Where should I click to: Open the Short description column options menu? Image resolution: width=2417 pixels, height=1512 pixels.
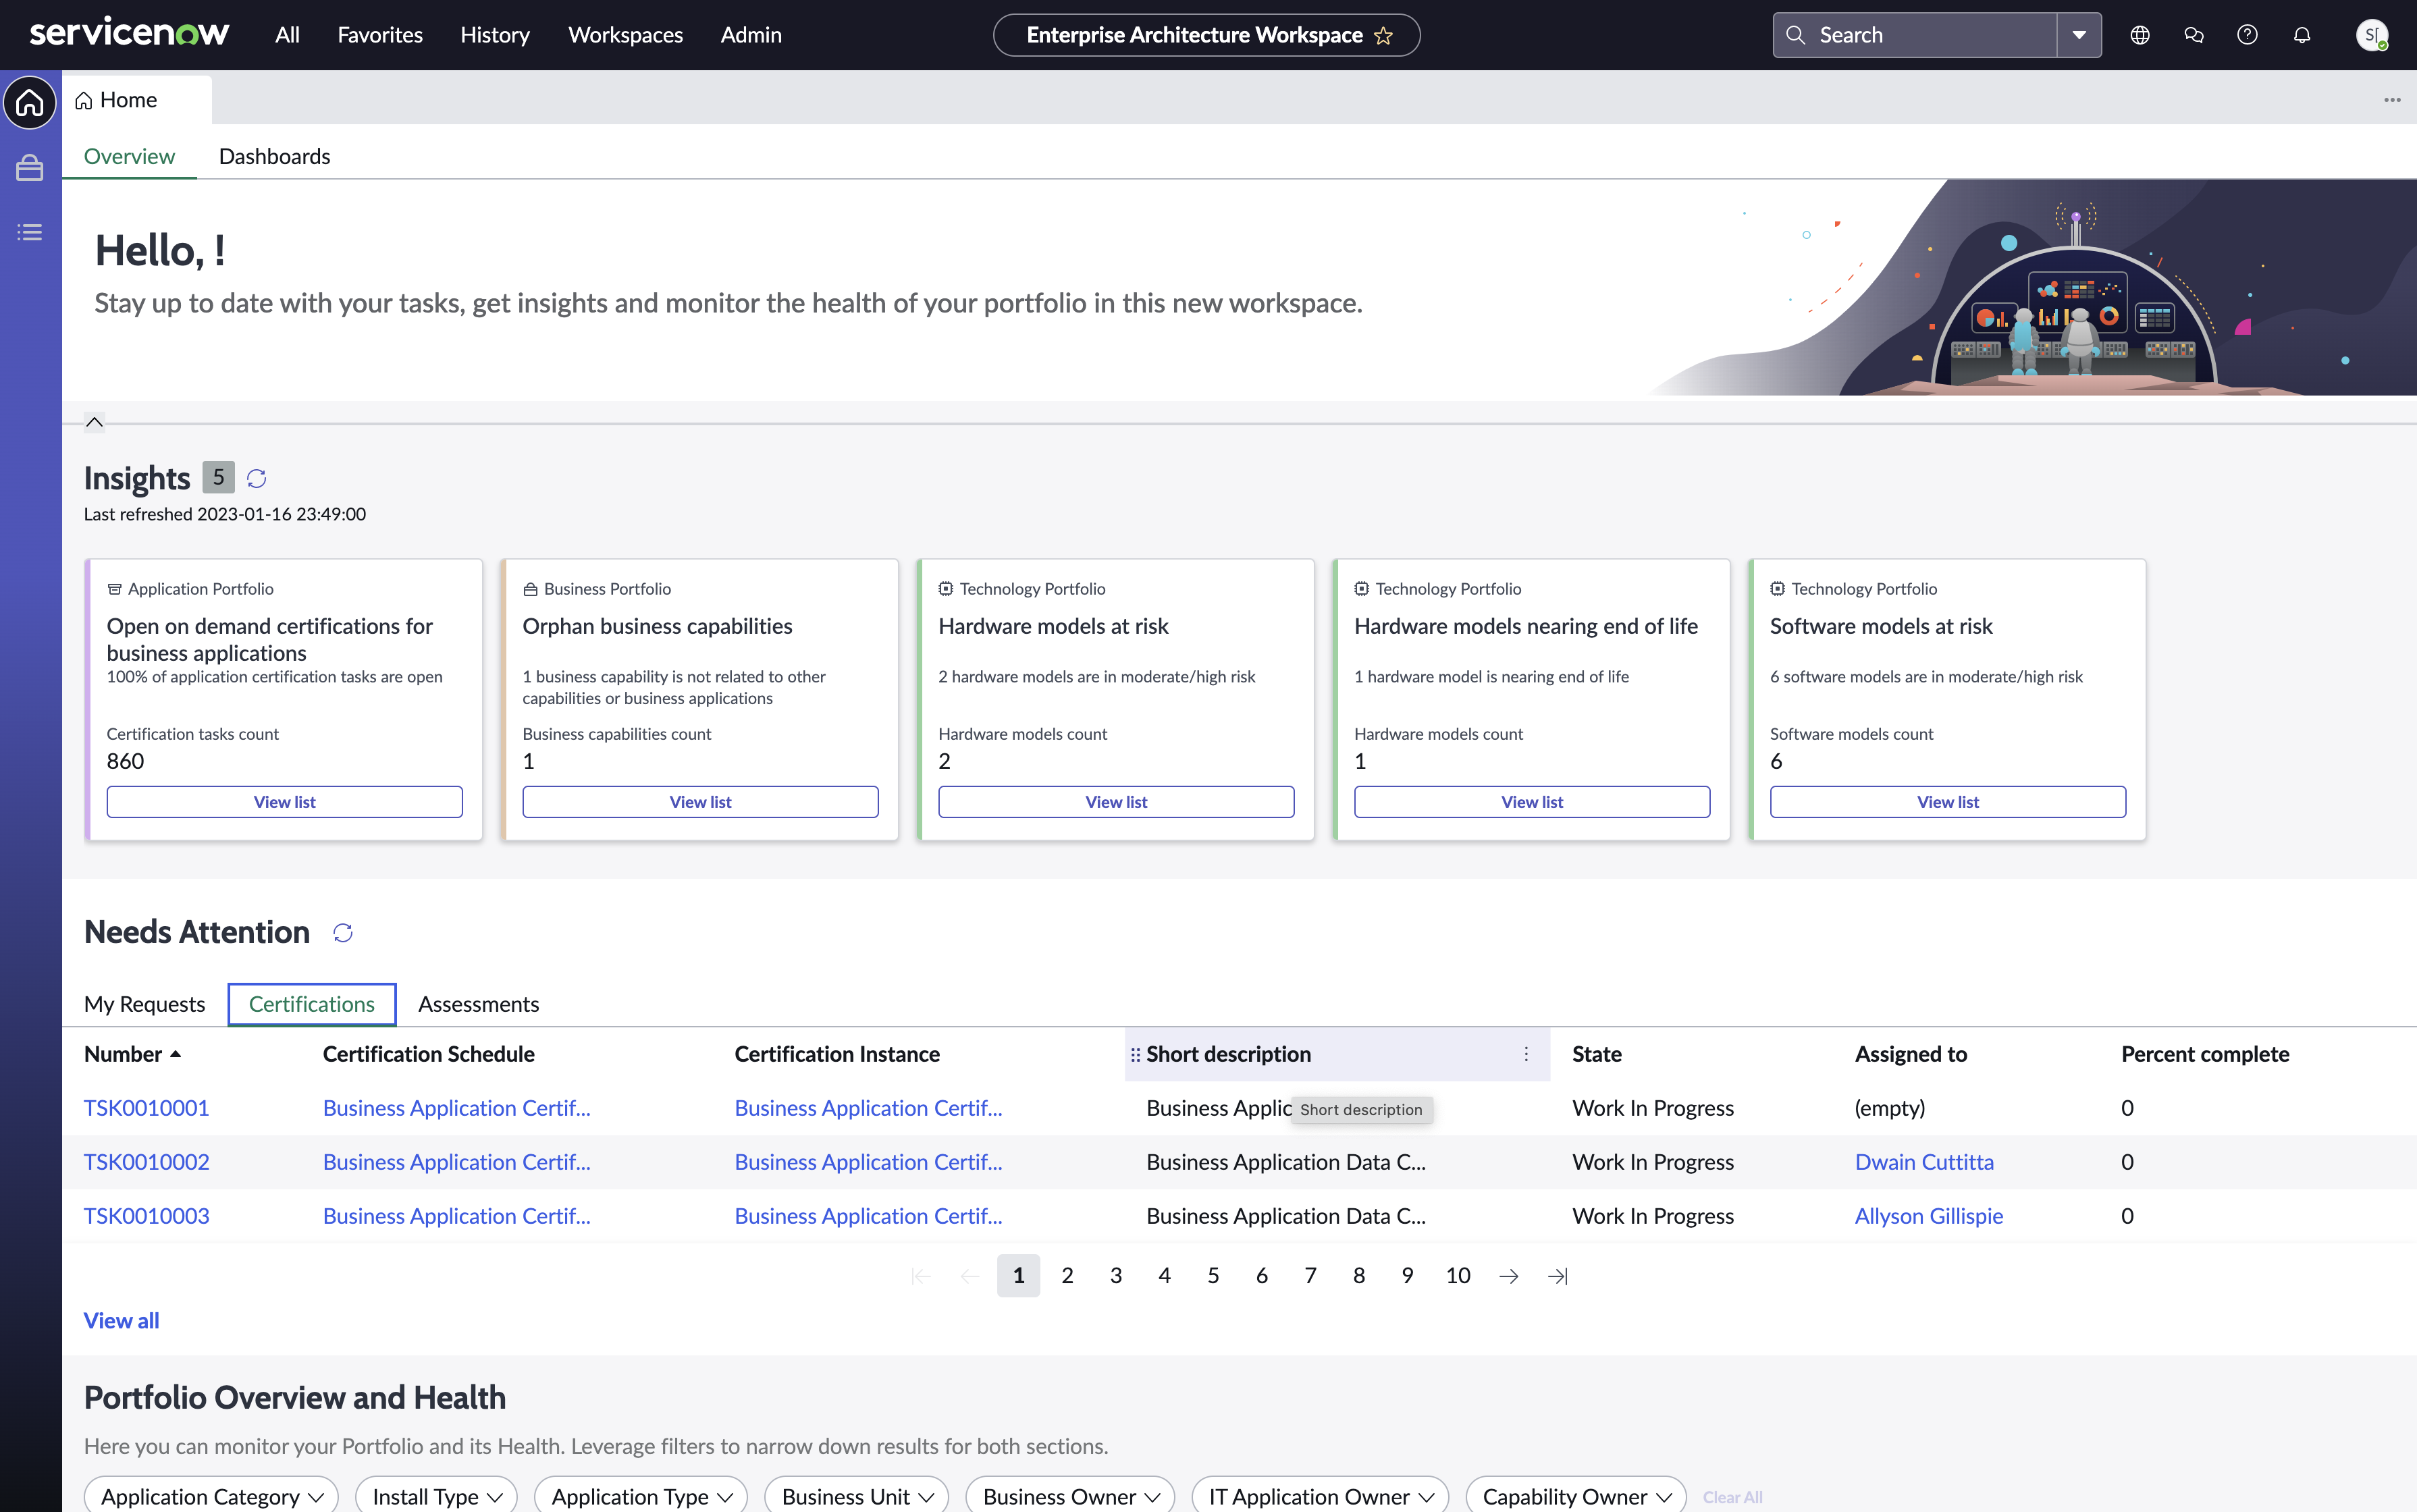click(1526, 1054)
